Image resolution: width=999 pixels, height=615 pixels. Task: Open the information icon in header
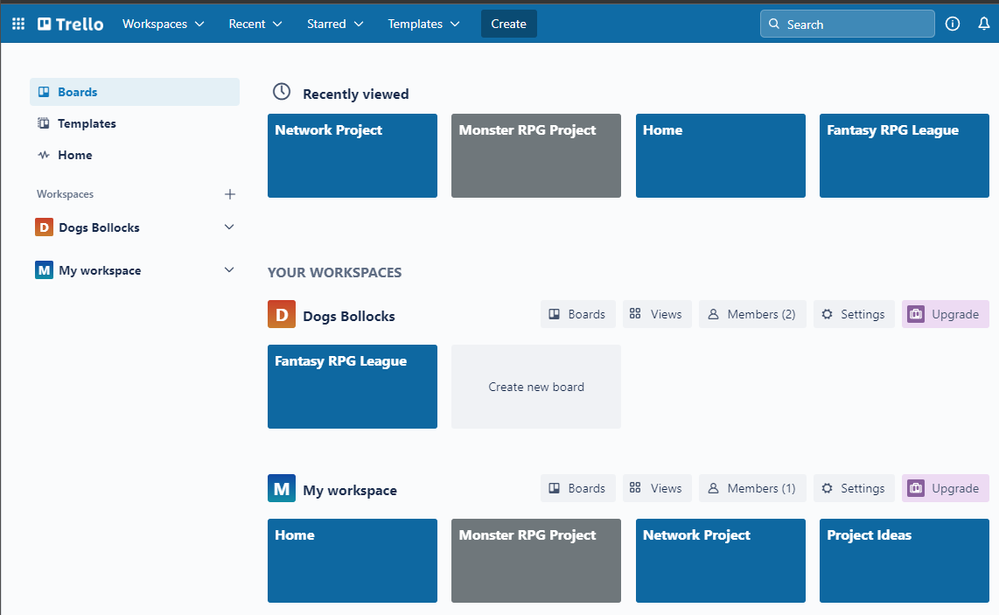coord(952,24)
